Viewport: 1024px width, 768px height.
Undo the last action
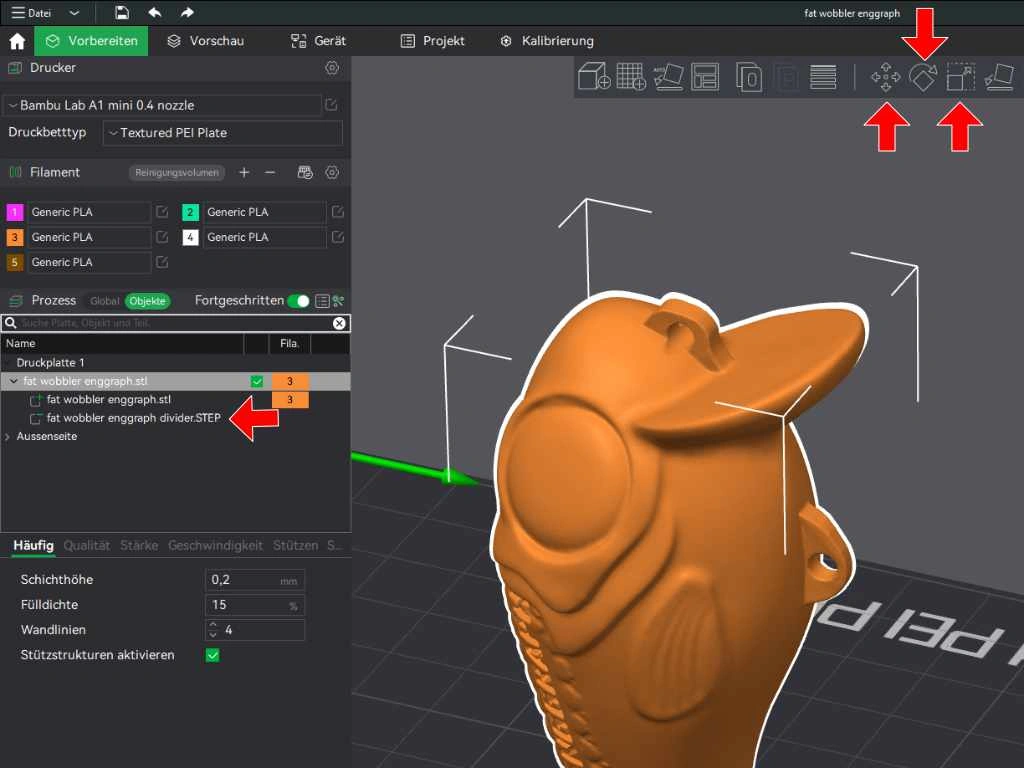tap(154, 13)
